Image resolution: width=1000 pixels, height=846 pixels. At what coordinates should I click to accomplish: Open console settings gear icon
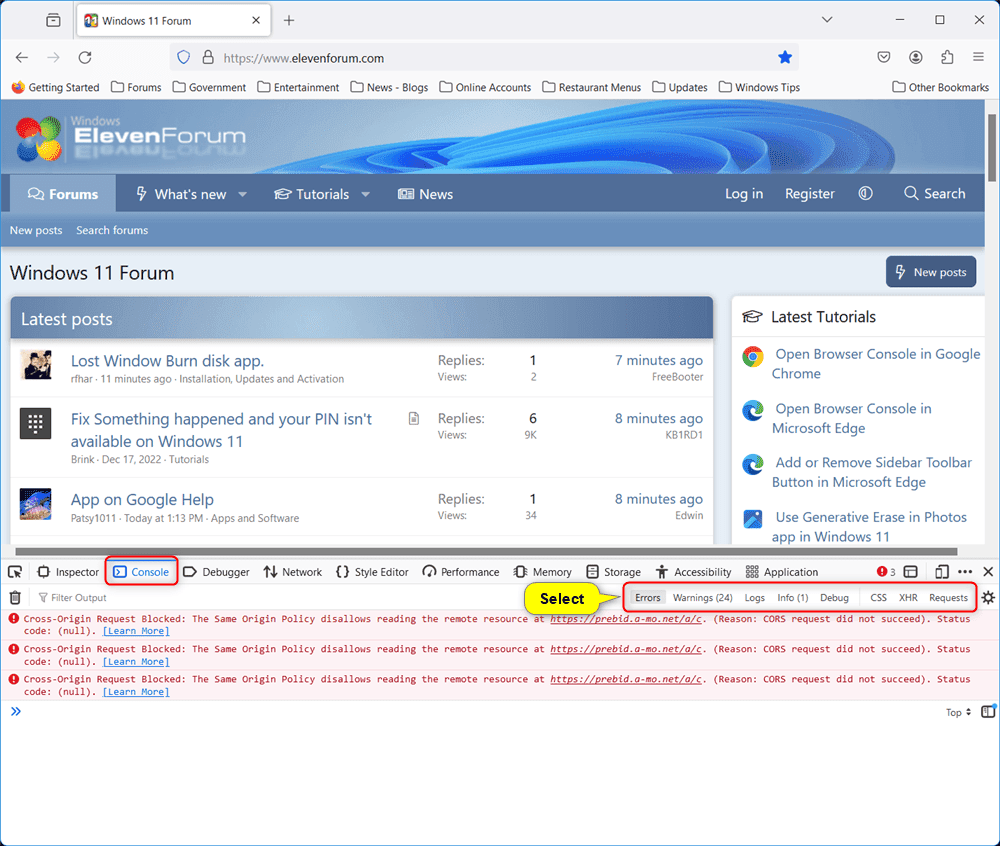tap(988, 597)
